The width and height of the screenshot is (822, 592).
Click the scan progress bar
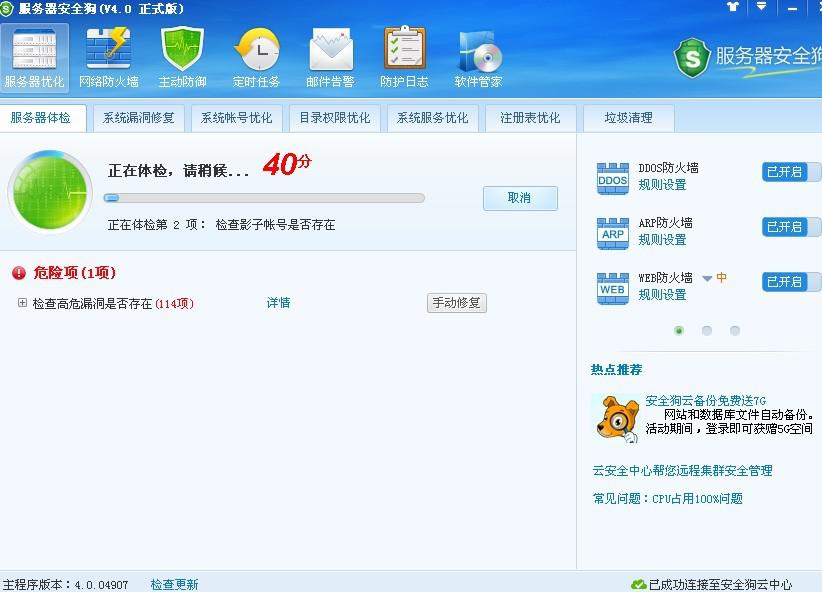pyautogui.click(x=264, y=198)
